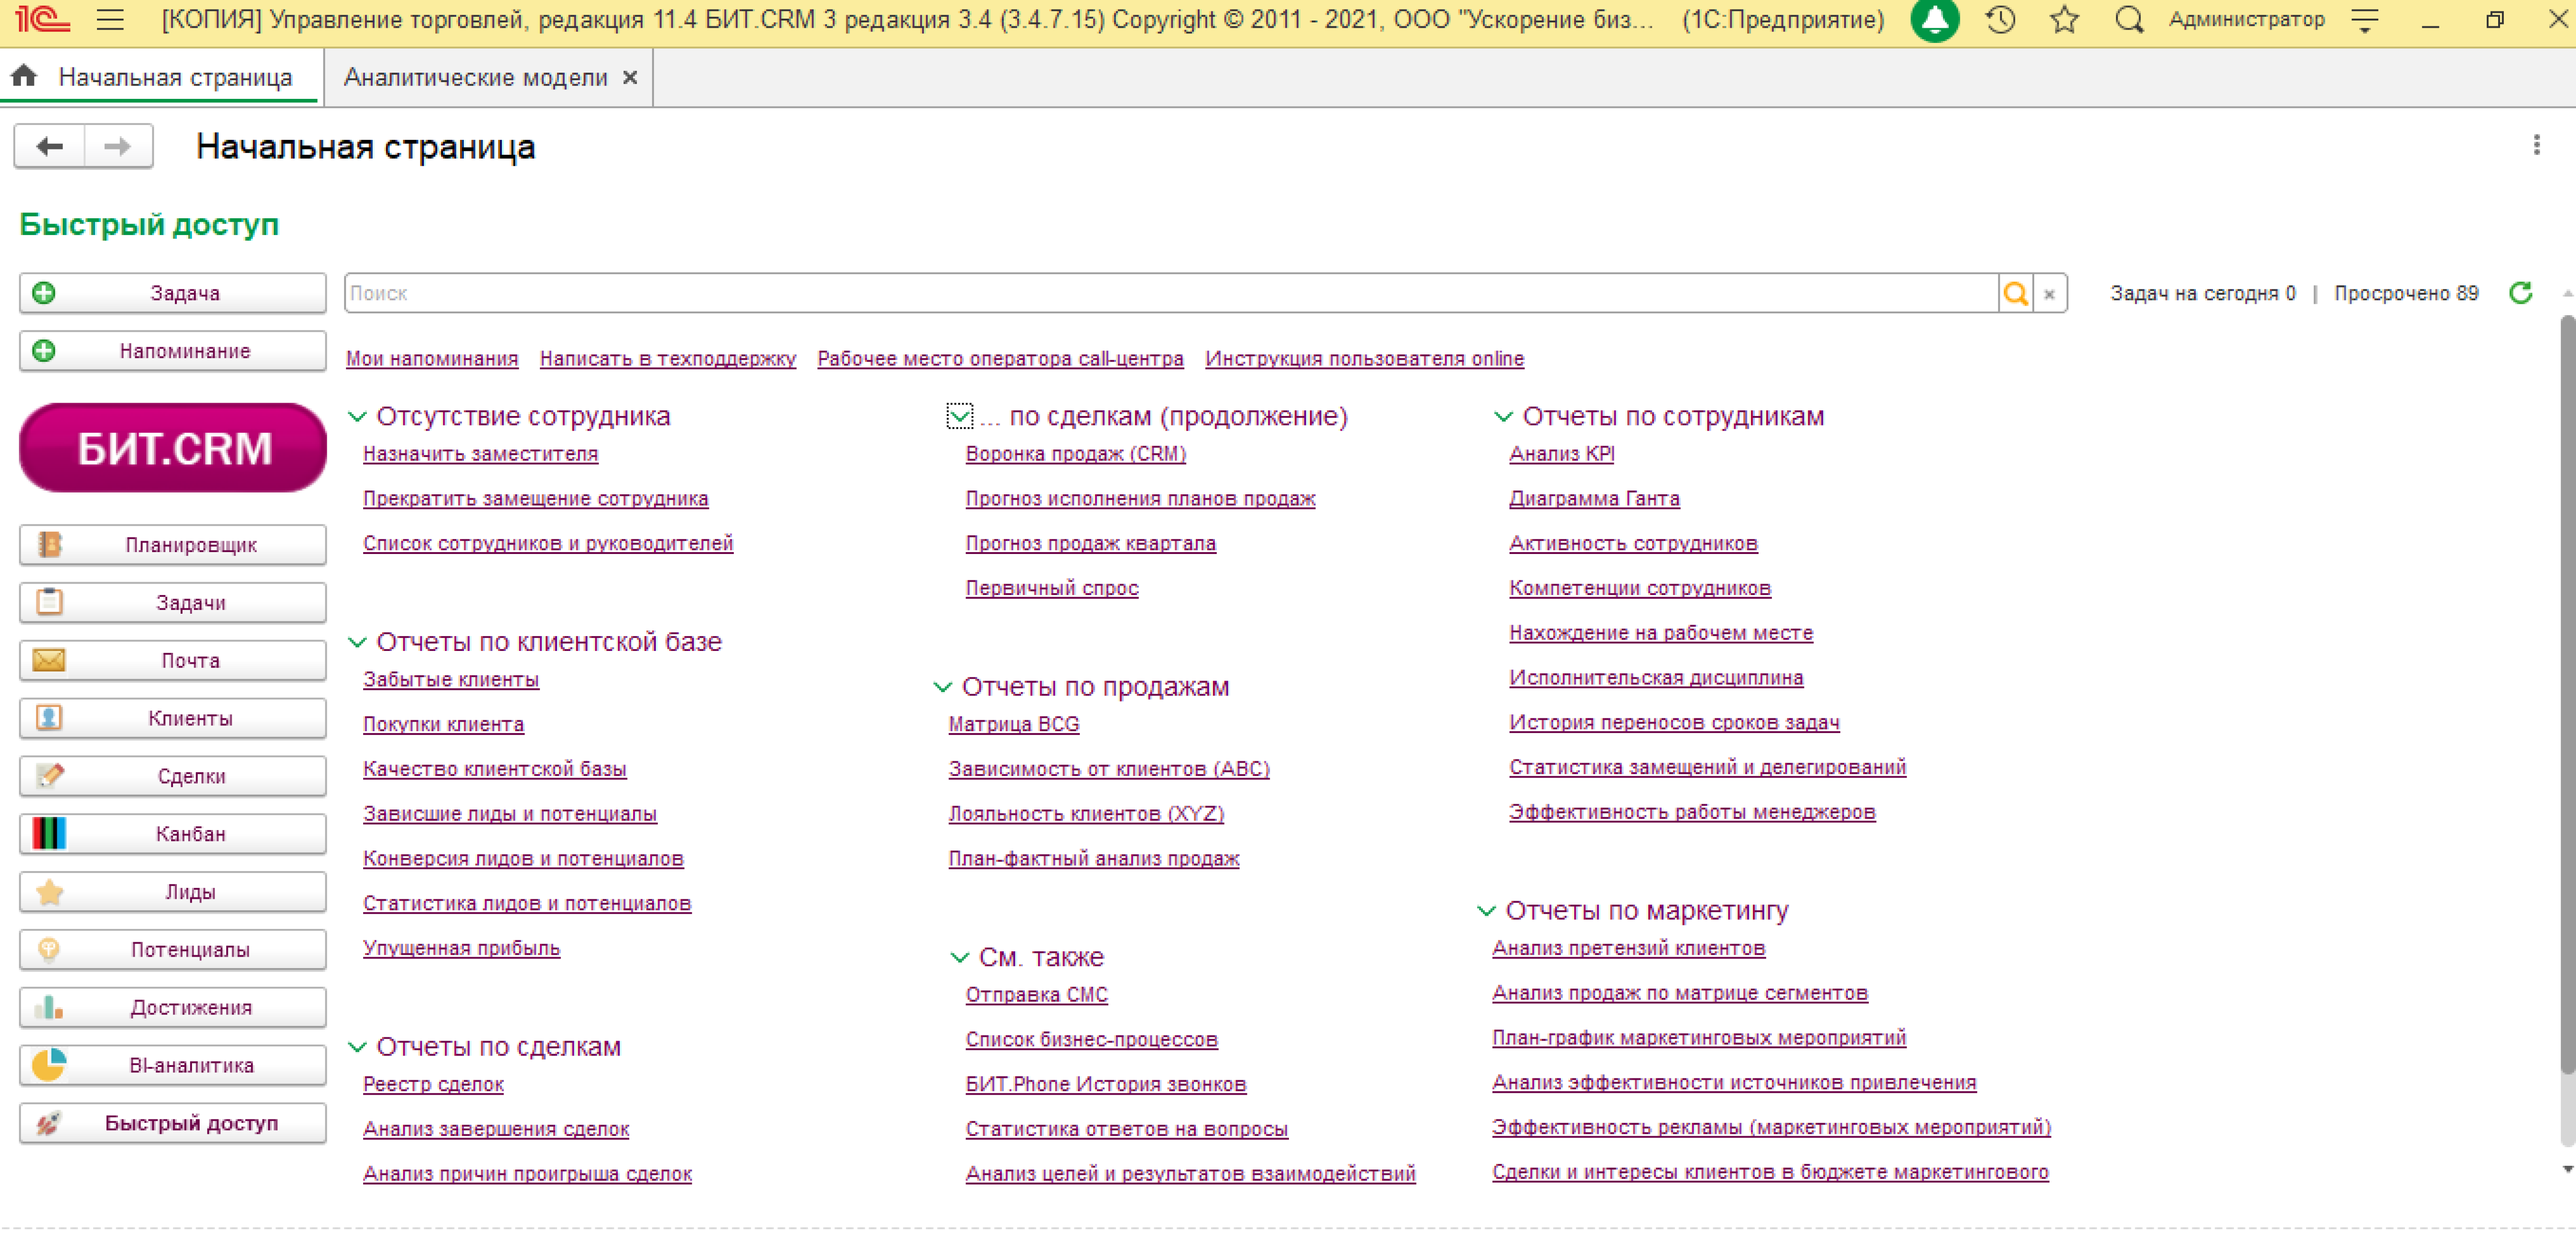Click the orange search magnifier button
Screen dimensions: 2576x1236
pos(2015,293)
